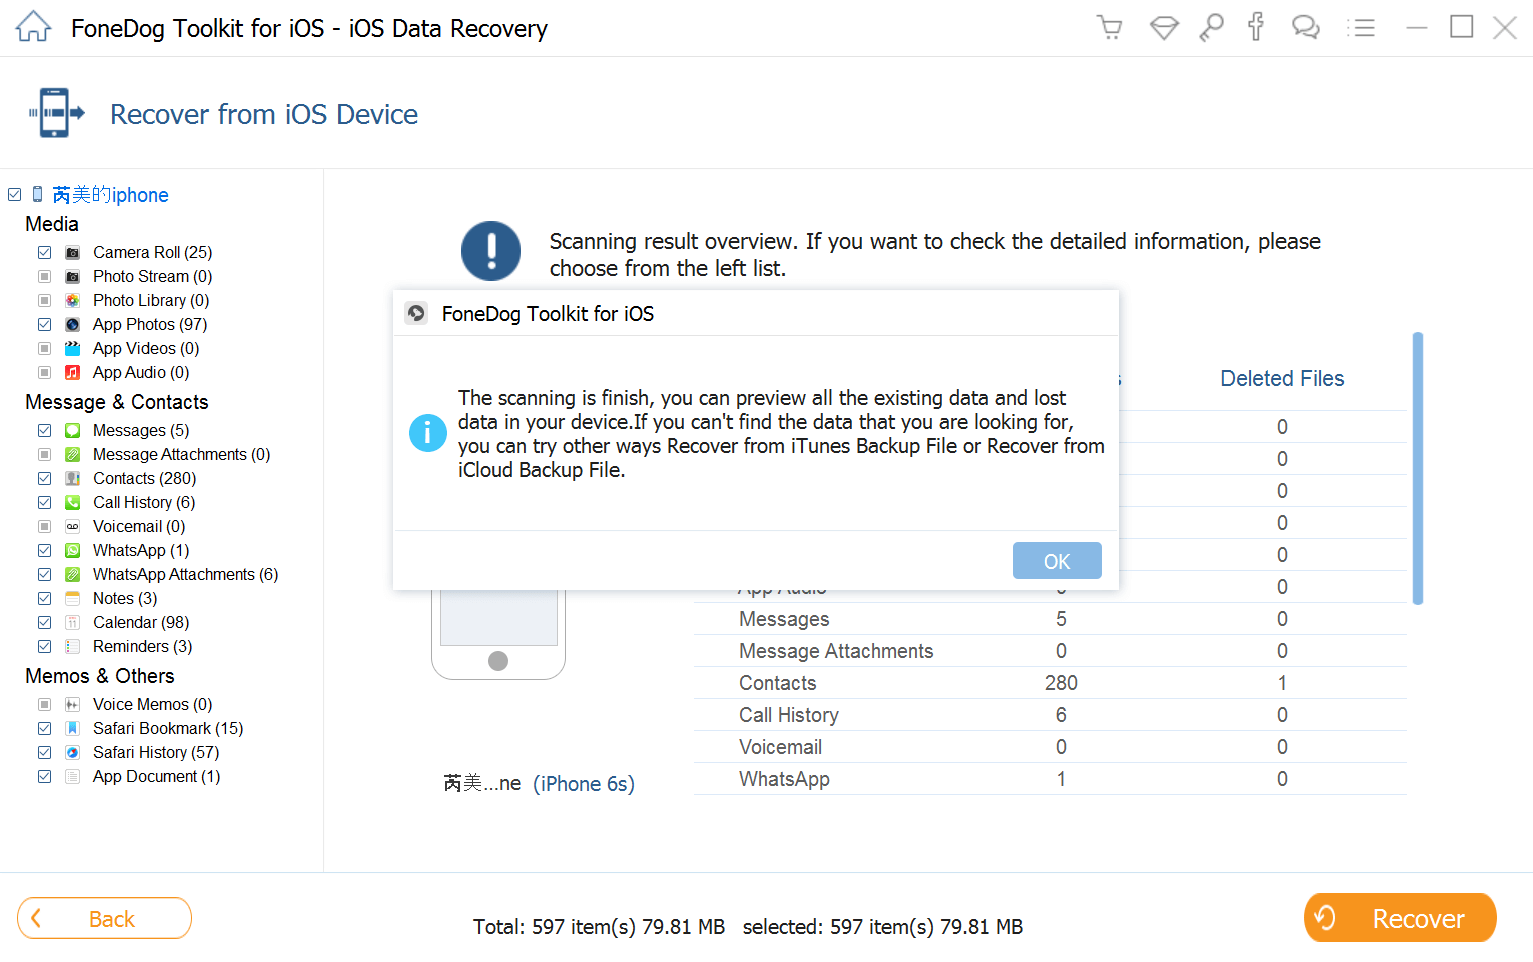Image resolution: width=1533 pixels, height=962 pixels.
Task: Uncheck the WhatsApp Attachments checkbox
Action: pos(44,575)
